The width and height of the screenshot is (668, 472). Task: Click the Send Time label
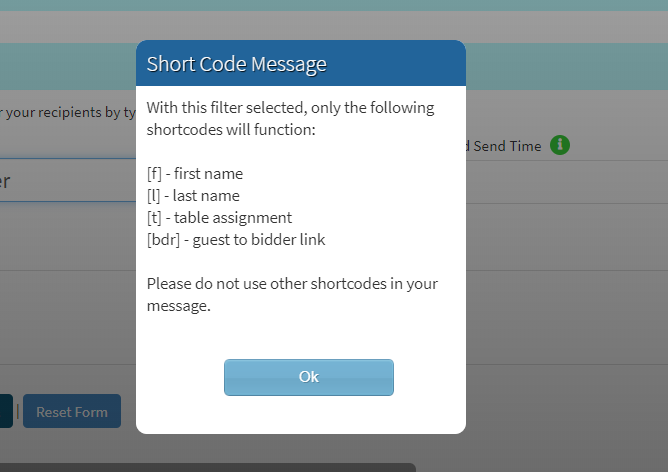point(507,146)
